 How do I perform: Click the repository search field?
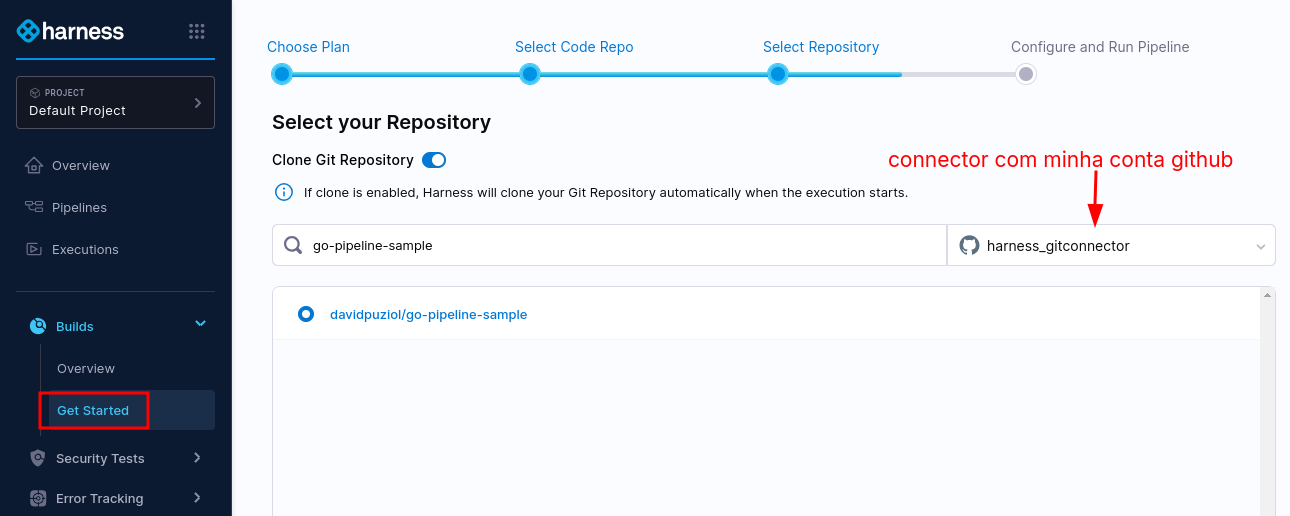click(x=620, y=245)
